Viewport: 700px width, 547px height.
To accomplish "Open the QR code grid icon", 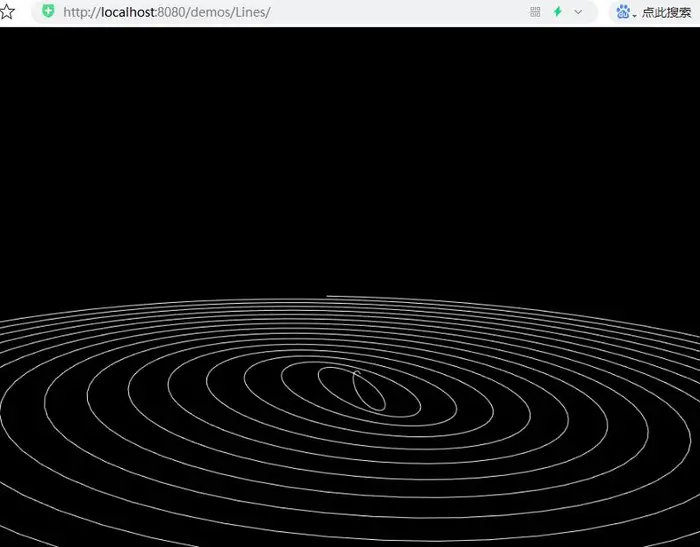I will pos(535,12).
